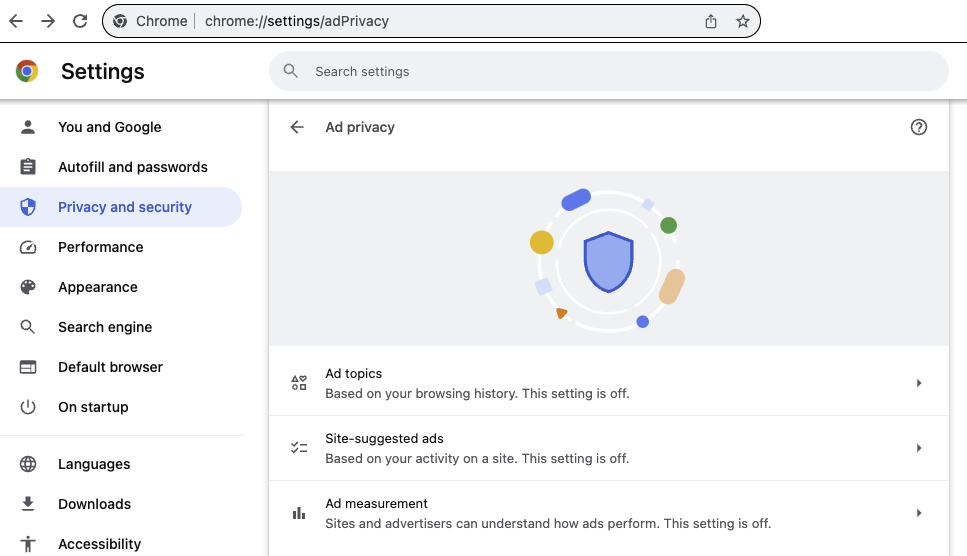967x556 pixels.
Task: Expand Ad measurement with its right arrow
Action: (919, 513)
